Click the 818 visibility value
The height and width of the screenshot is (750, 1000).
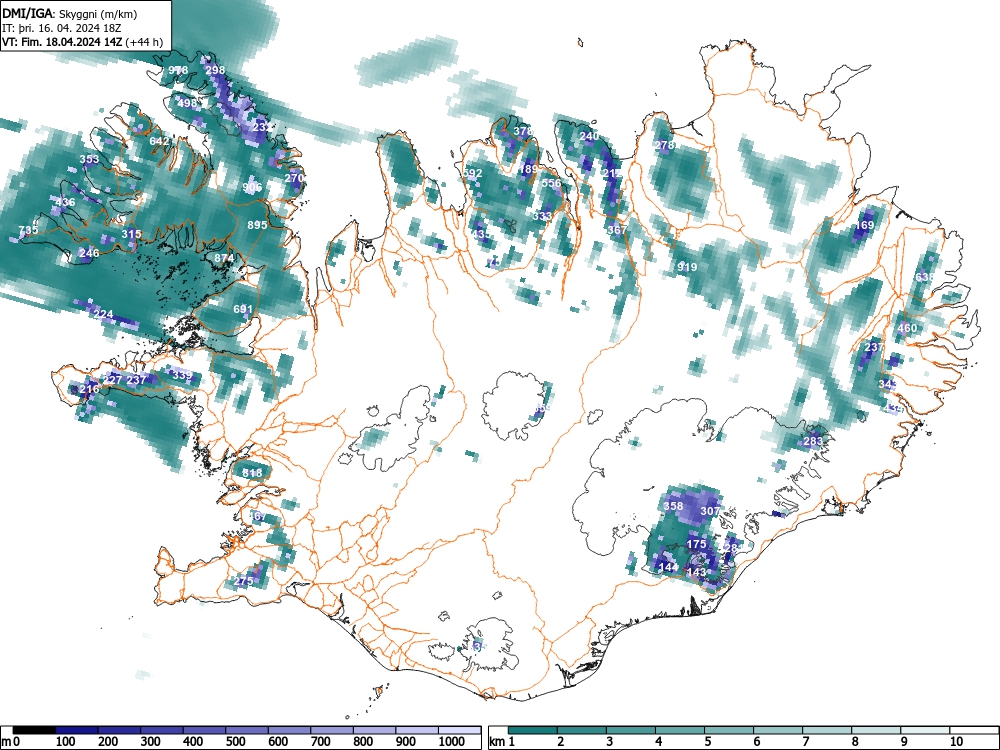(253, 473)
